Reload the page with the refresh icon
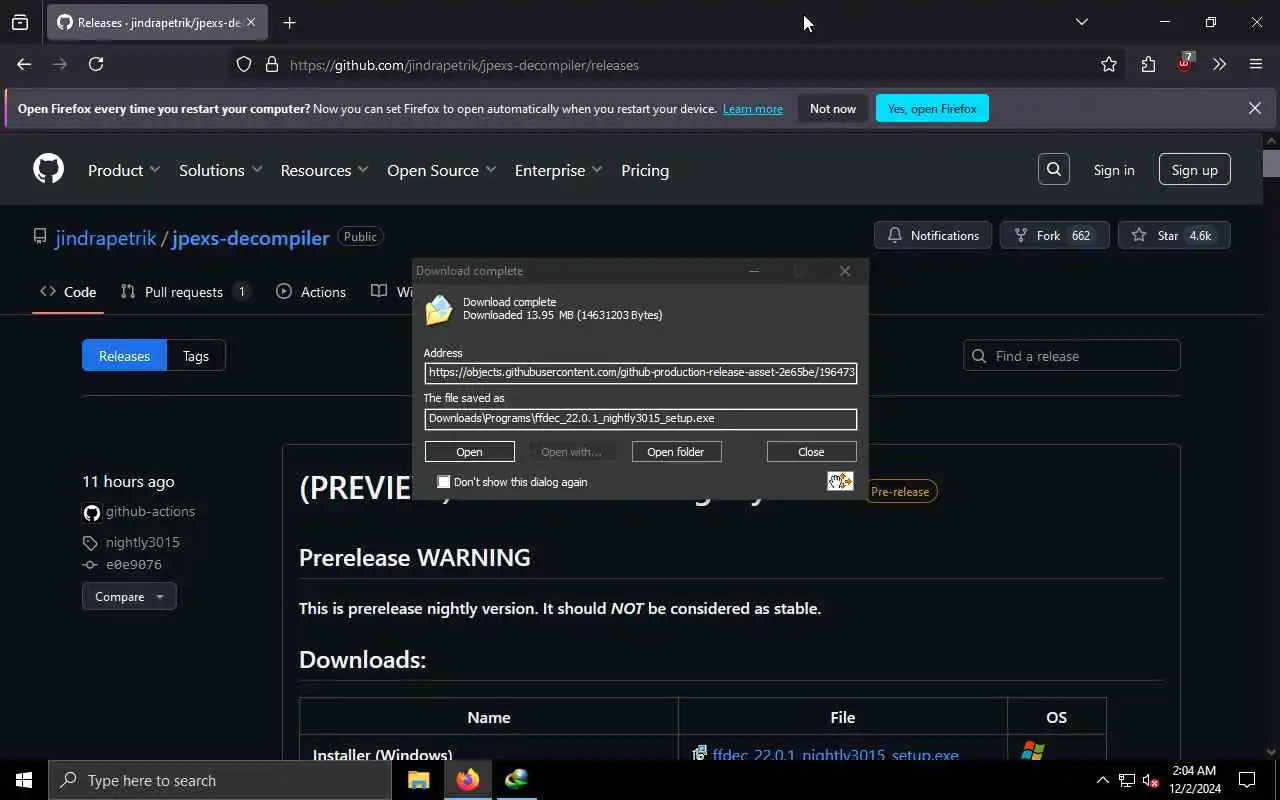1280x800 pixels. tap(96, 64)
